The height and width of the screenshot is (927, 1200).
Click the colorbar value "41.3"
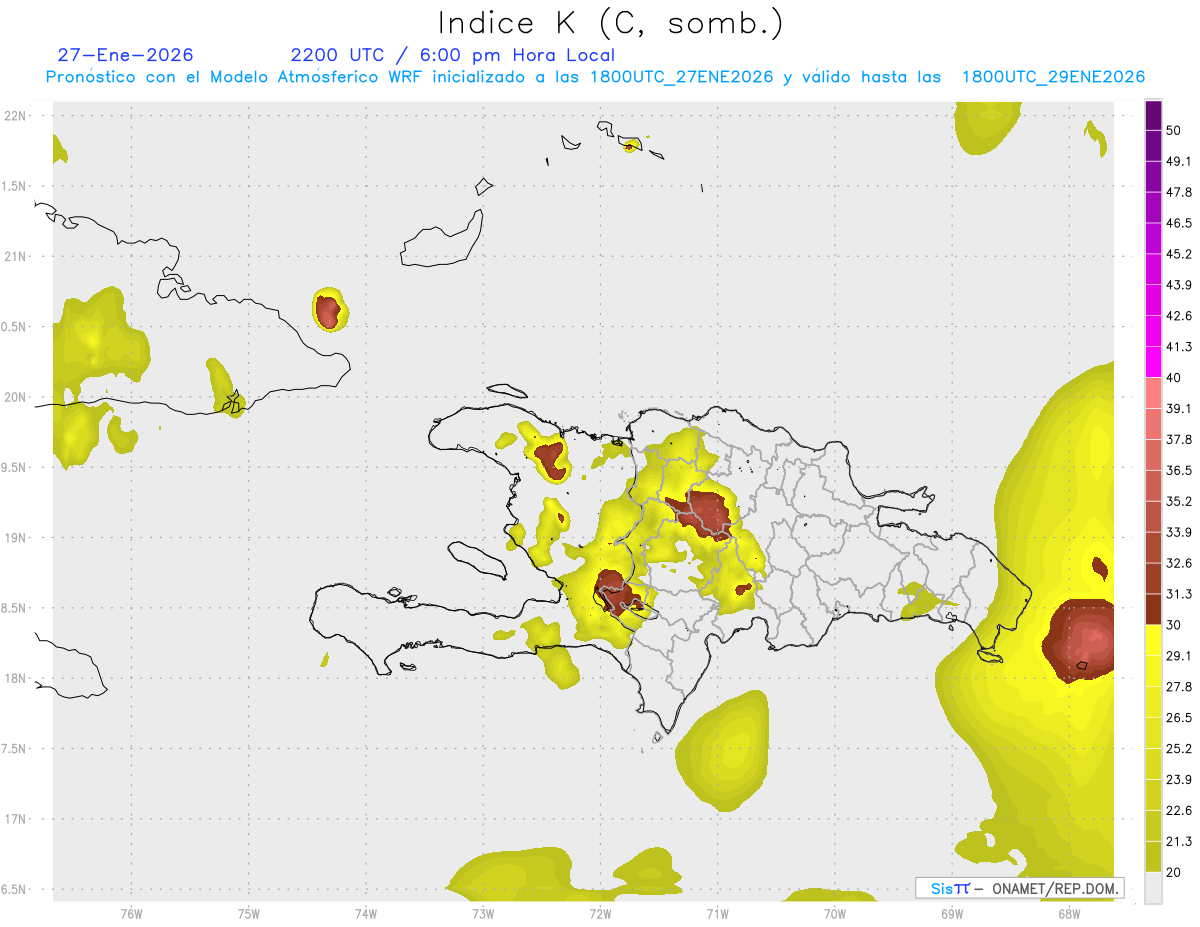(x=1178, y=347)
